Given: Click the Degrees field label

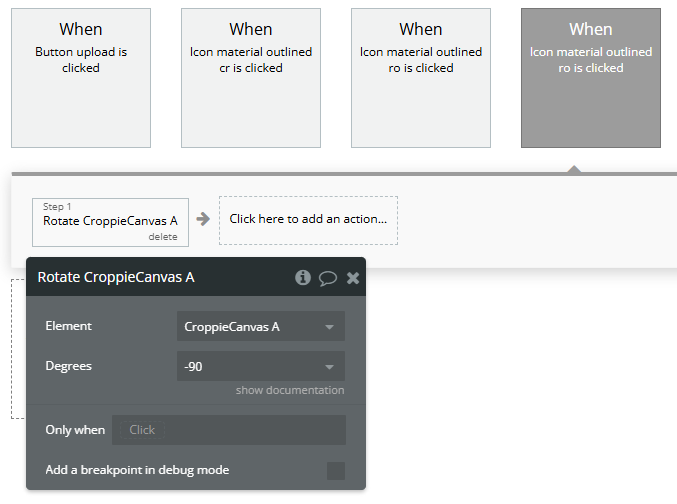Looking at the screenshot, I should click(69, 366).
